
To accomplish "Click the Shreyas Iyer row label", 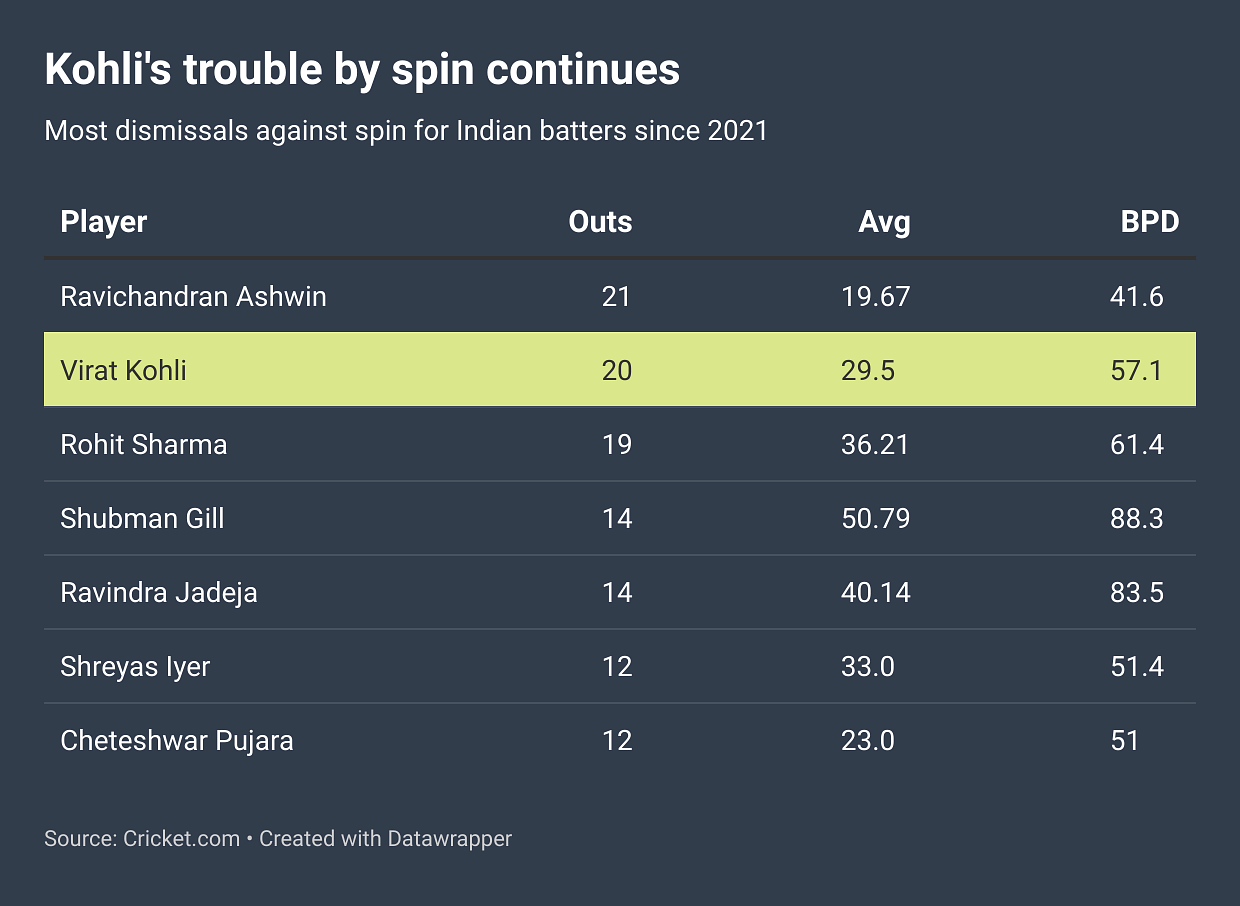I will pyautogui.click(x=135, y=666).
